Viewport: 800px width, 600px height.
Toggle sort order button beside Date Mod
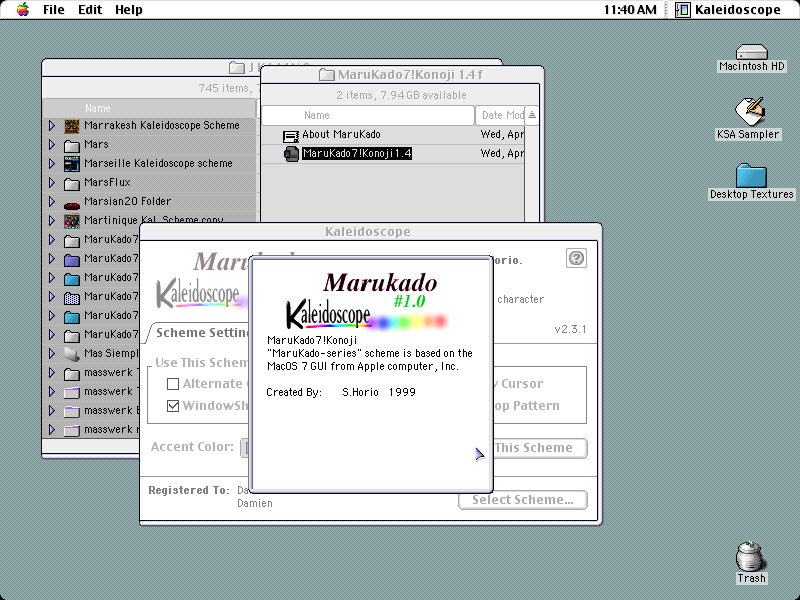(532, 115)
